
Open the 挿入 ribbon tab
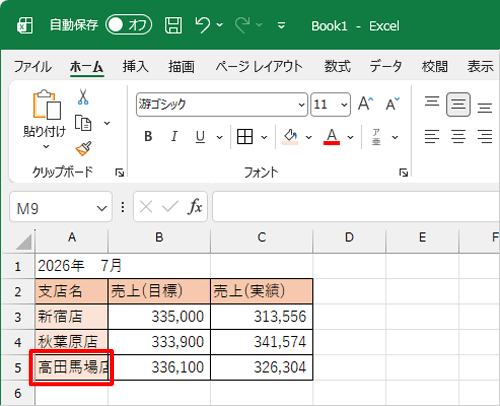click(x=135, y=66)
